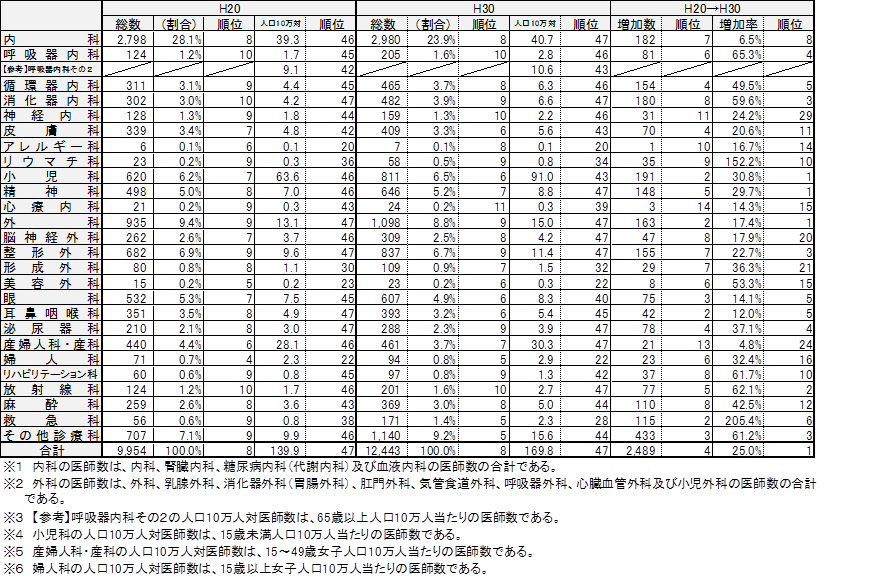Screen dimensions: 877x577
Task: Click the 増加率 column header
Action: 741,23
